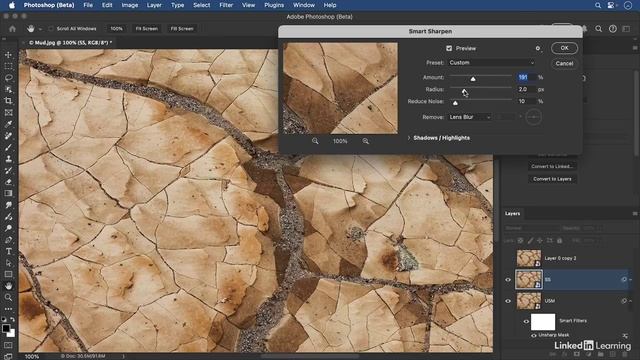Open the Hand tool preset picker arrow
Image resolution: width=640 pixels, height=360 pixels.
[x=40, y=29]
